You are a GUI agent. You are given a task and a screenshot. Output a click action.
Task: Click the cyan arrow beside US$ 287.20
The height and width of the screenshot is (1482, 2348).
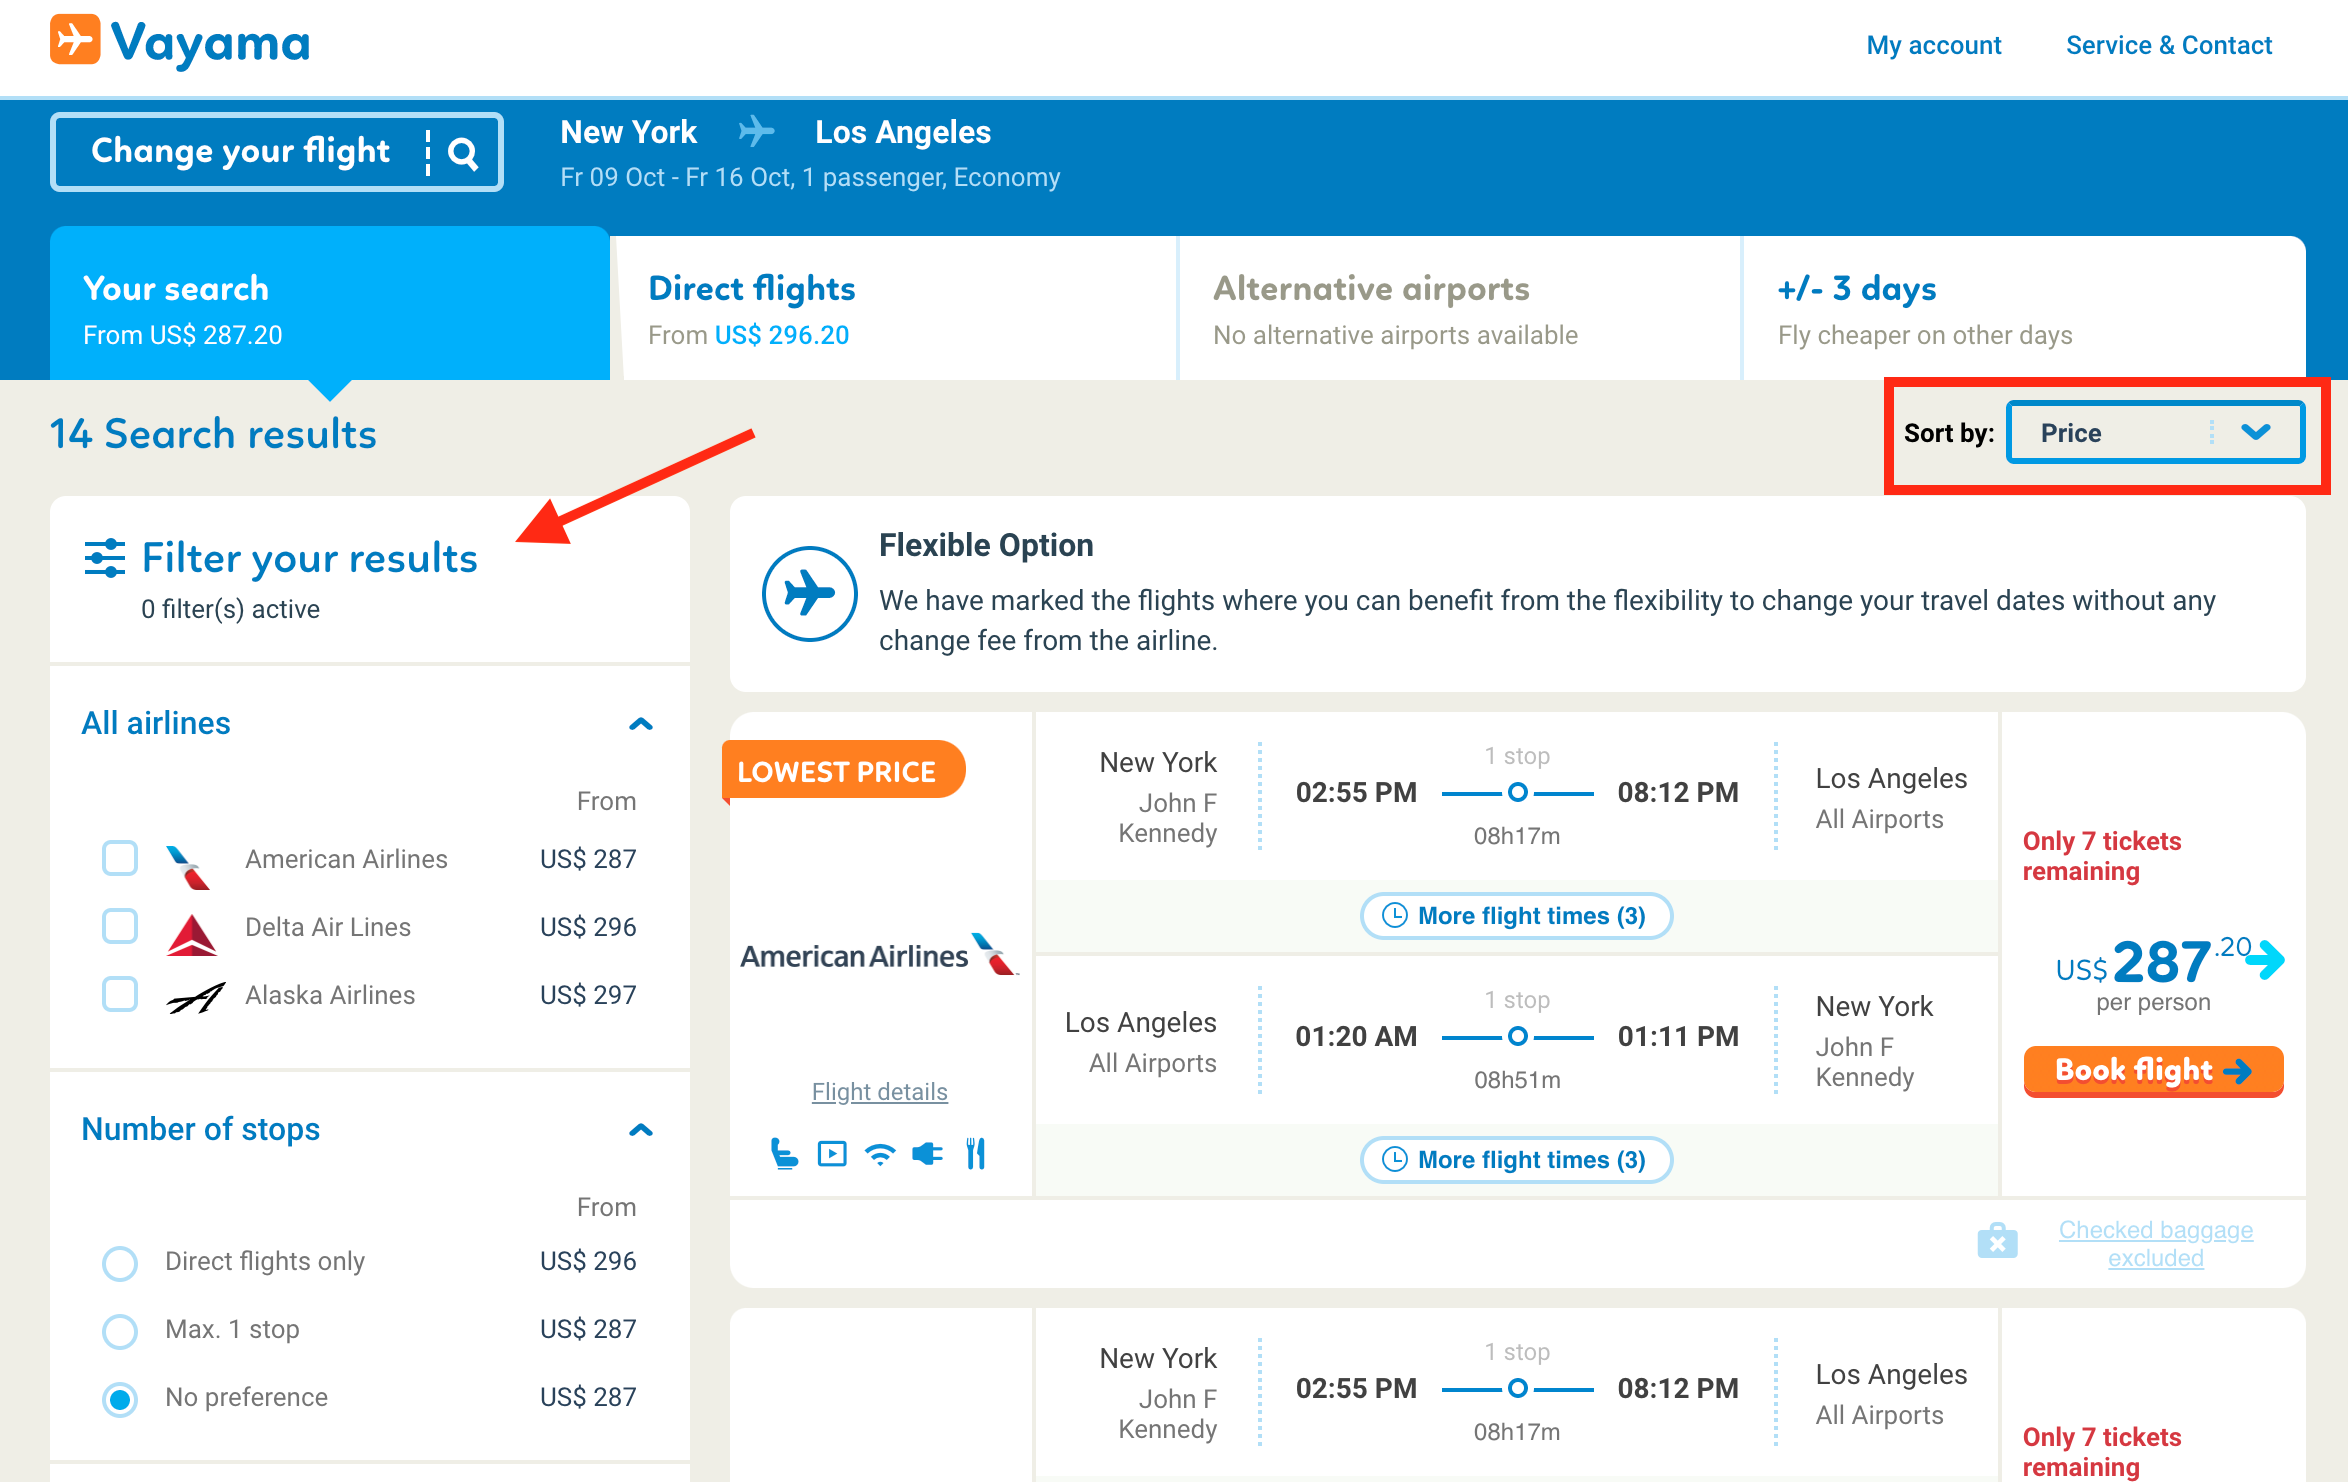click(x=2265, y=959)
